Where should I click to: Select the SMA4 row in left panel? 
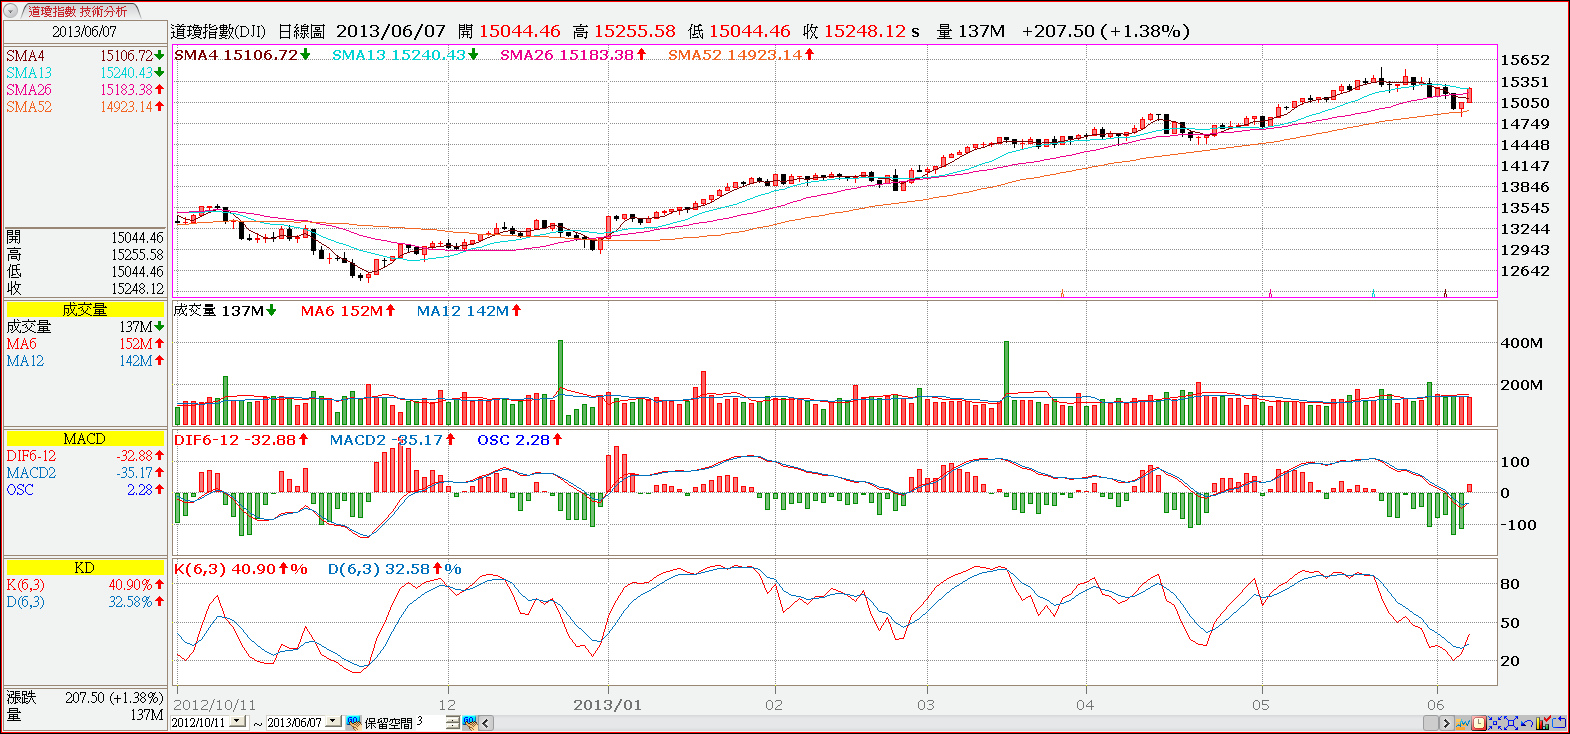click(x=85, y=56)
